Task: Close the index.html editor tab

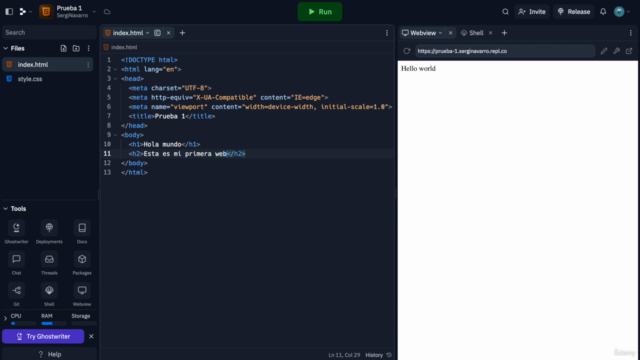Action: coord(168,33)
